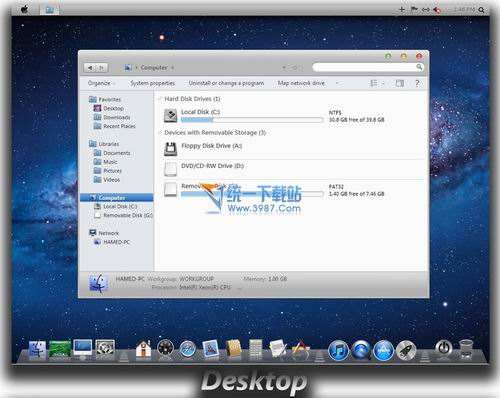The image size is (500, 398).
Task: Open the Trash in the dock
Action: coord(466,349)
